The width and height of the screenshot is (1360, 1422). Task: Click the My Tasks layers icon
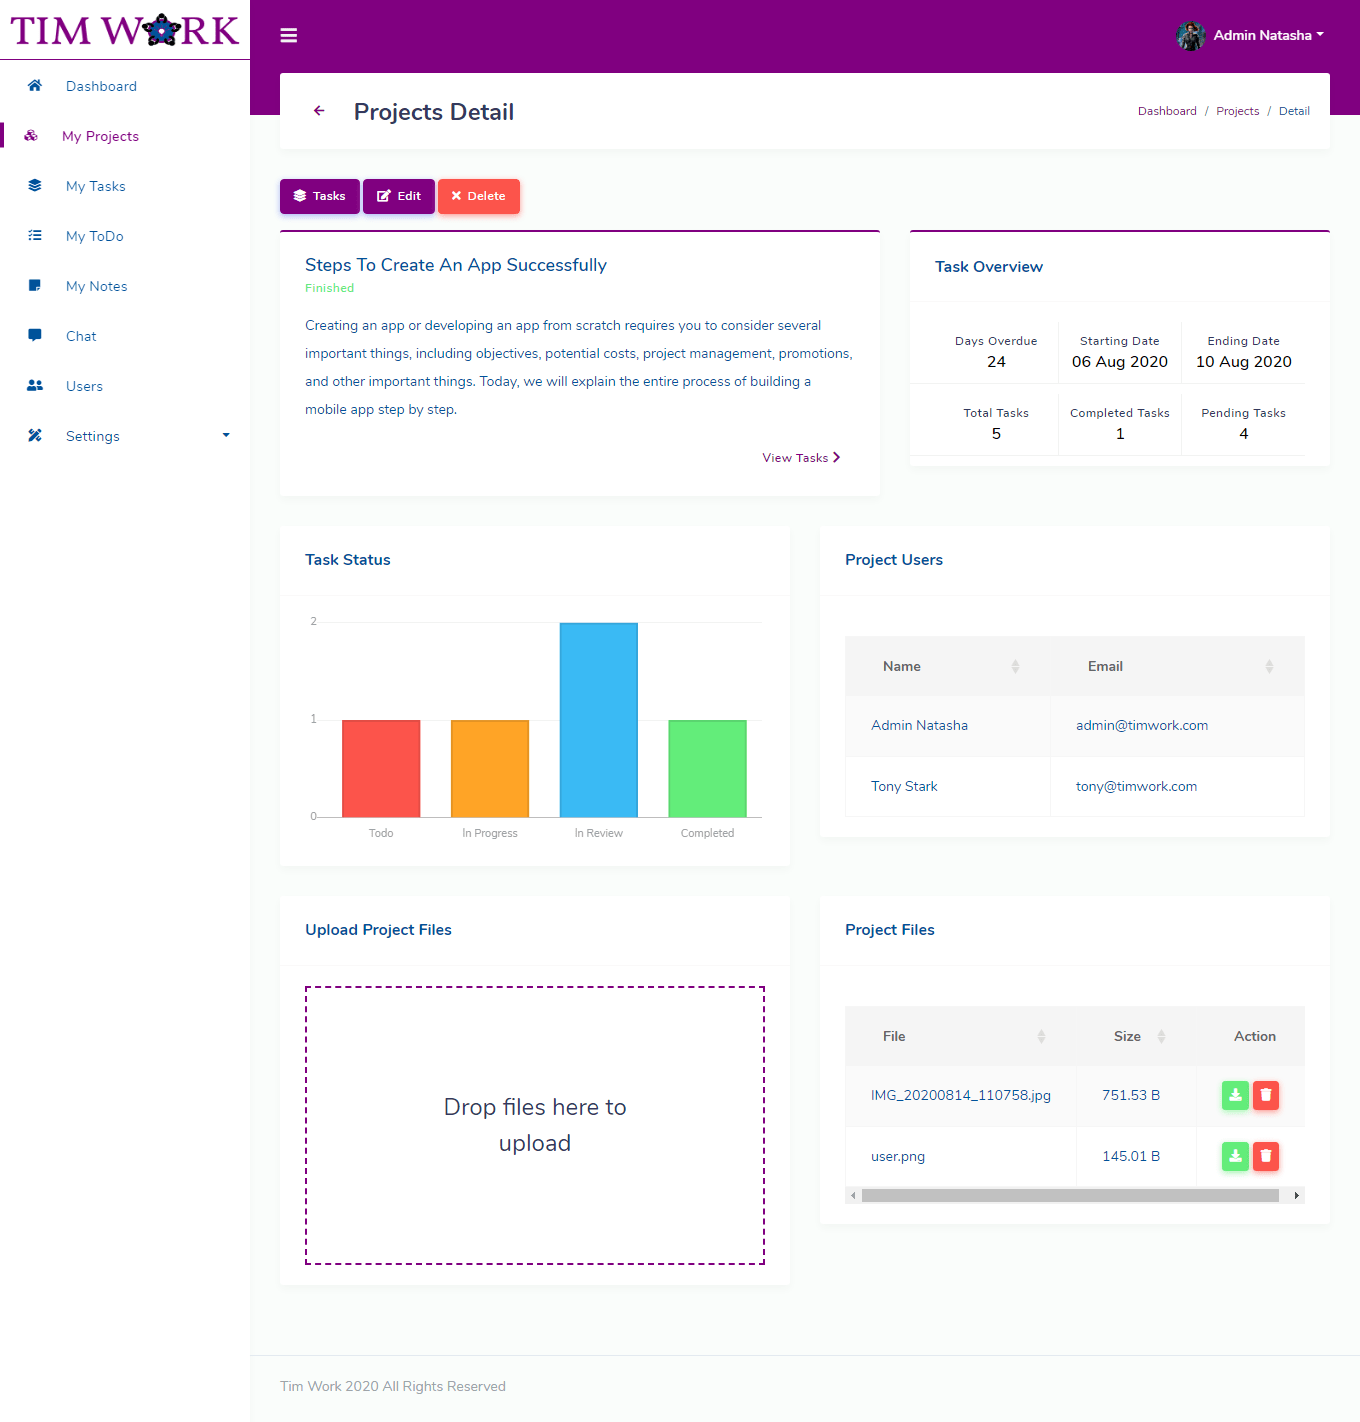35,186
